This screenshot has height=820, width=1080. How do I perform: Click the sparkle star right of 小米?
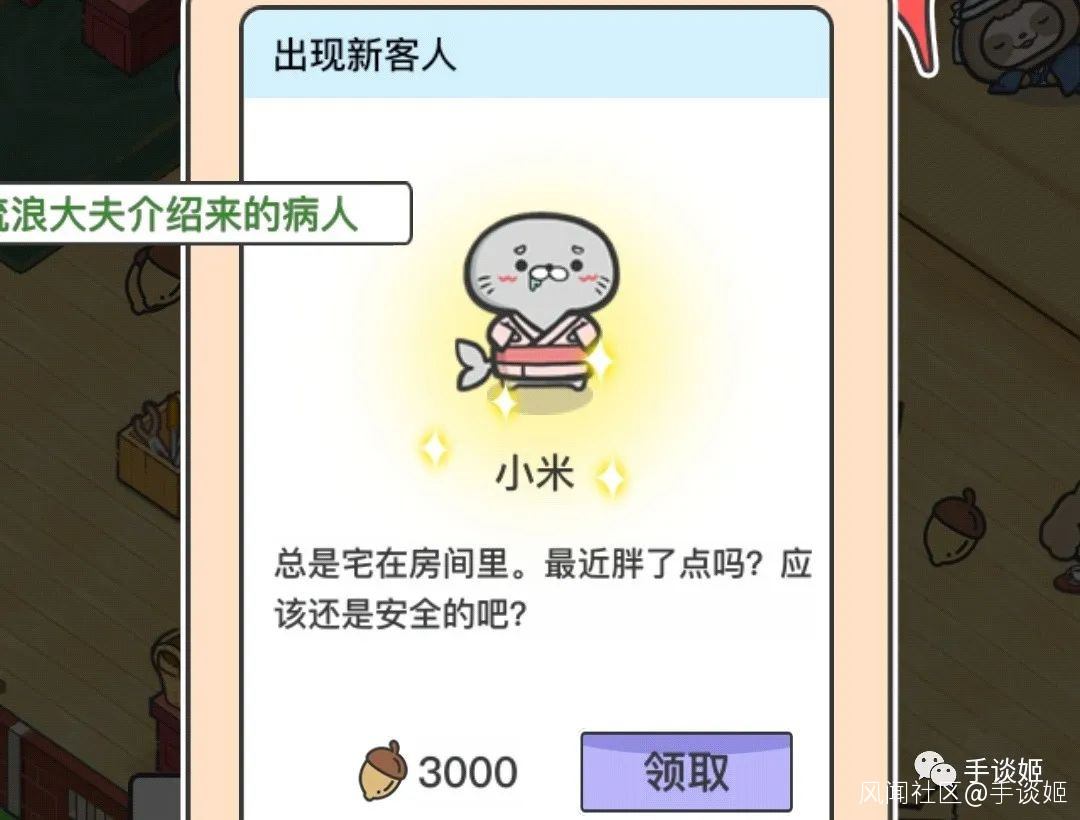pyautogui.click(x=611, y=478)
